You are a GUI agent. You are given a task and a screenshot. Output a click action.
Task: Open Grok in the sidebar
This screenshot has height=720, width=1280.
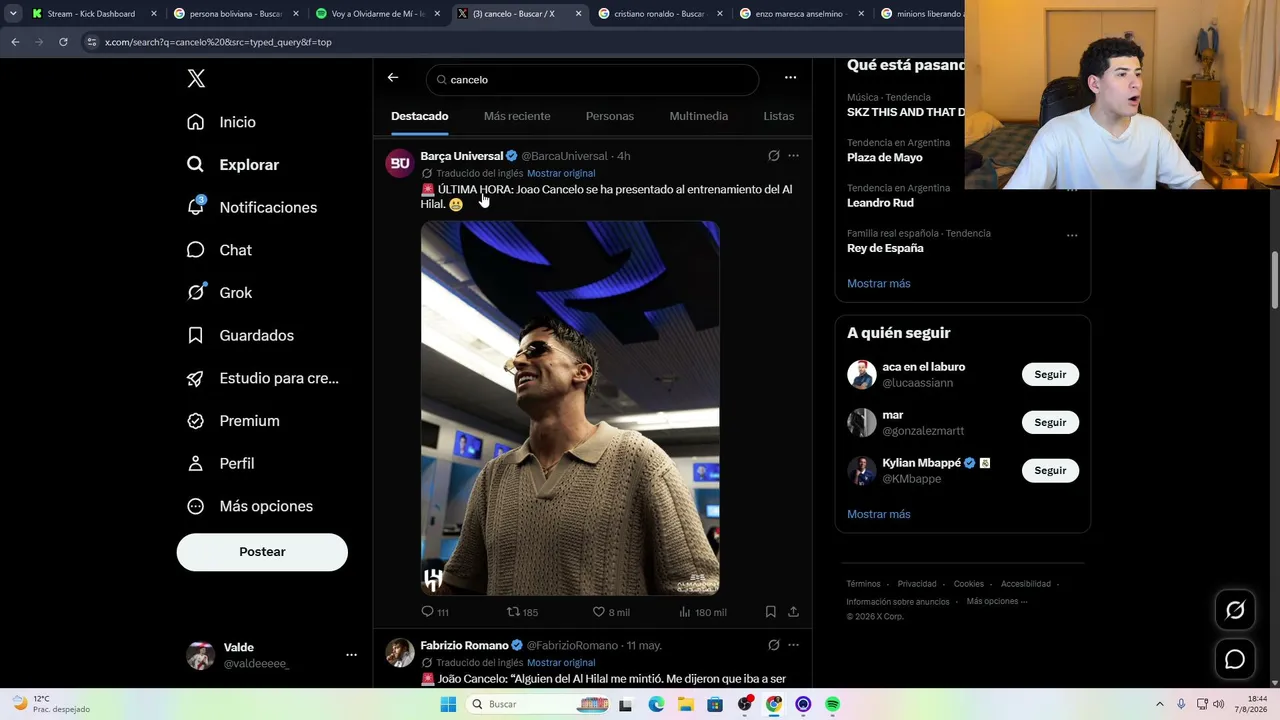pyautogui.click(x=218, y=293)
